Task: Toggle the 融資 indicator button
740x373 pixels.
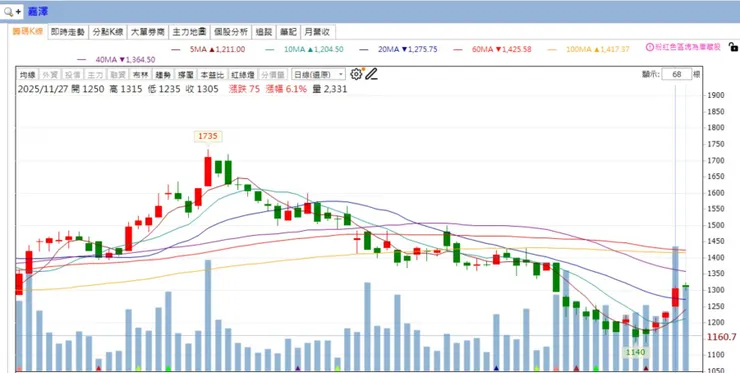Action: [118, 75]
